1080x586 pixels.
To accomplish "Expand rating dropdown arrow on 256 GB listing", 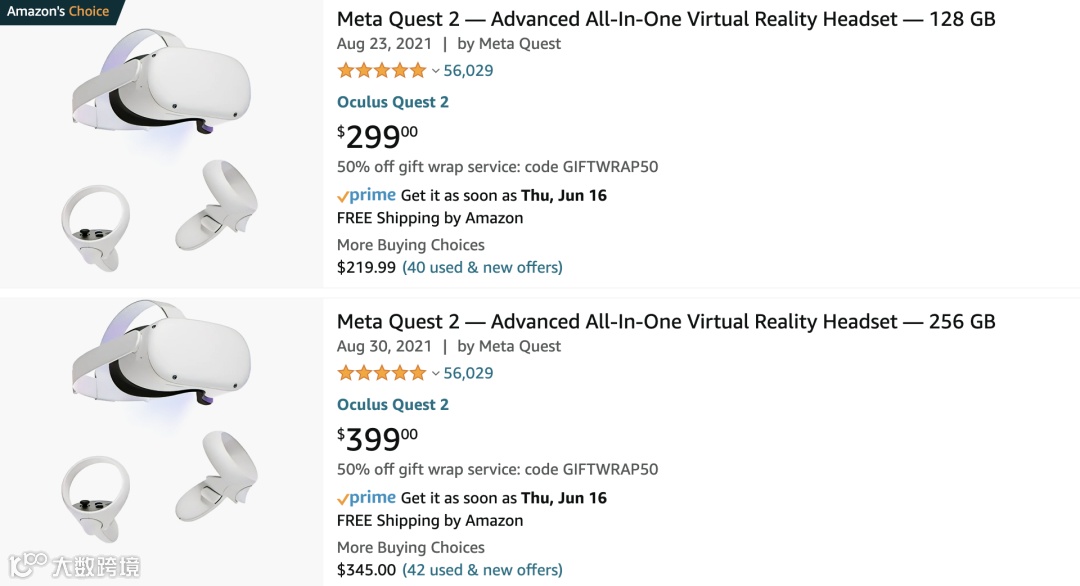I will (435, 374).
